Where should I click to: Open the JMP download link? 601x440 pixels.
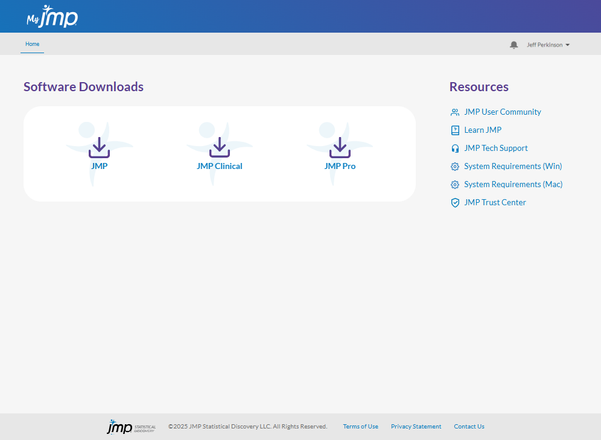pyautogui.click(x=99, y=166)
